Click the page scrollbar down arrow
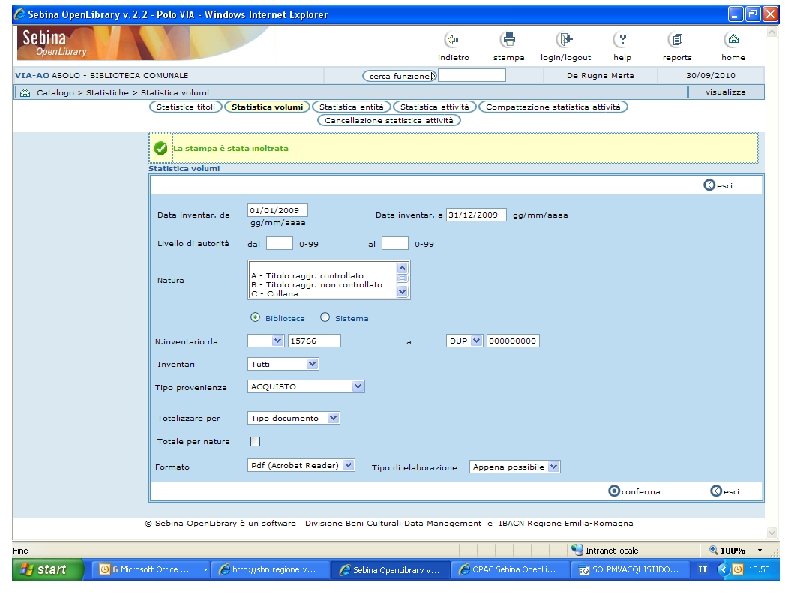This screenshot has height=595, width=794. [x=772, y=532]
